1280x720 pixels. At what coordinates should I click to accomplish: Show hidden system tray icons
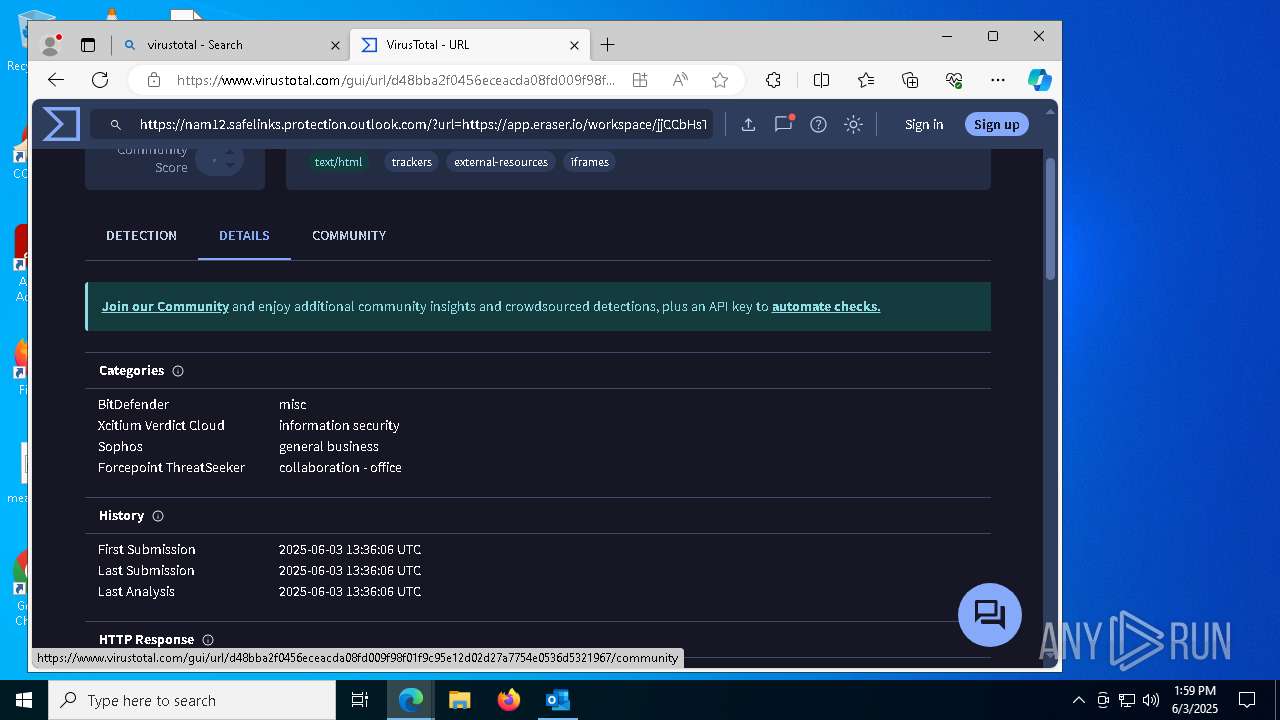pos(1078,700)
